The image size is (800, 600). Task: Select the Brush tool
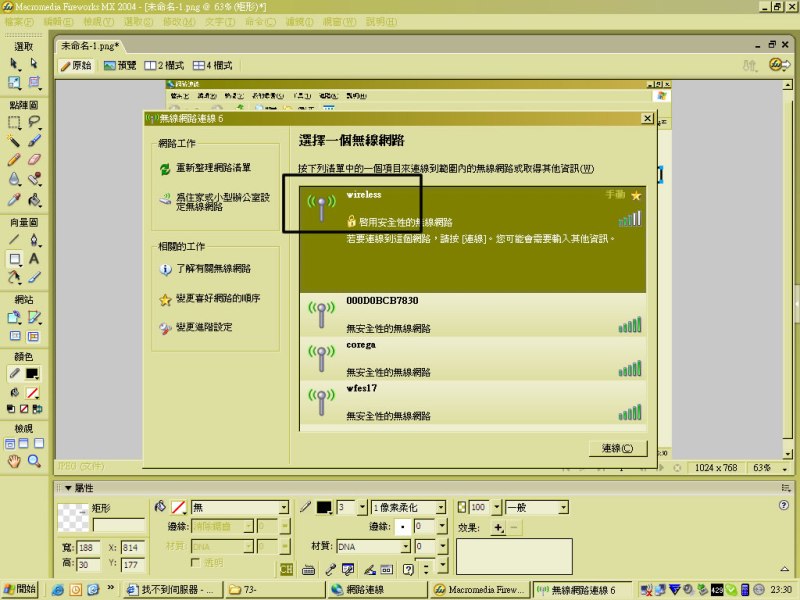point(34,140)
